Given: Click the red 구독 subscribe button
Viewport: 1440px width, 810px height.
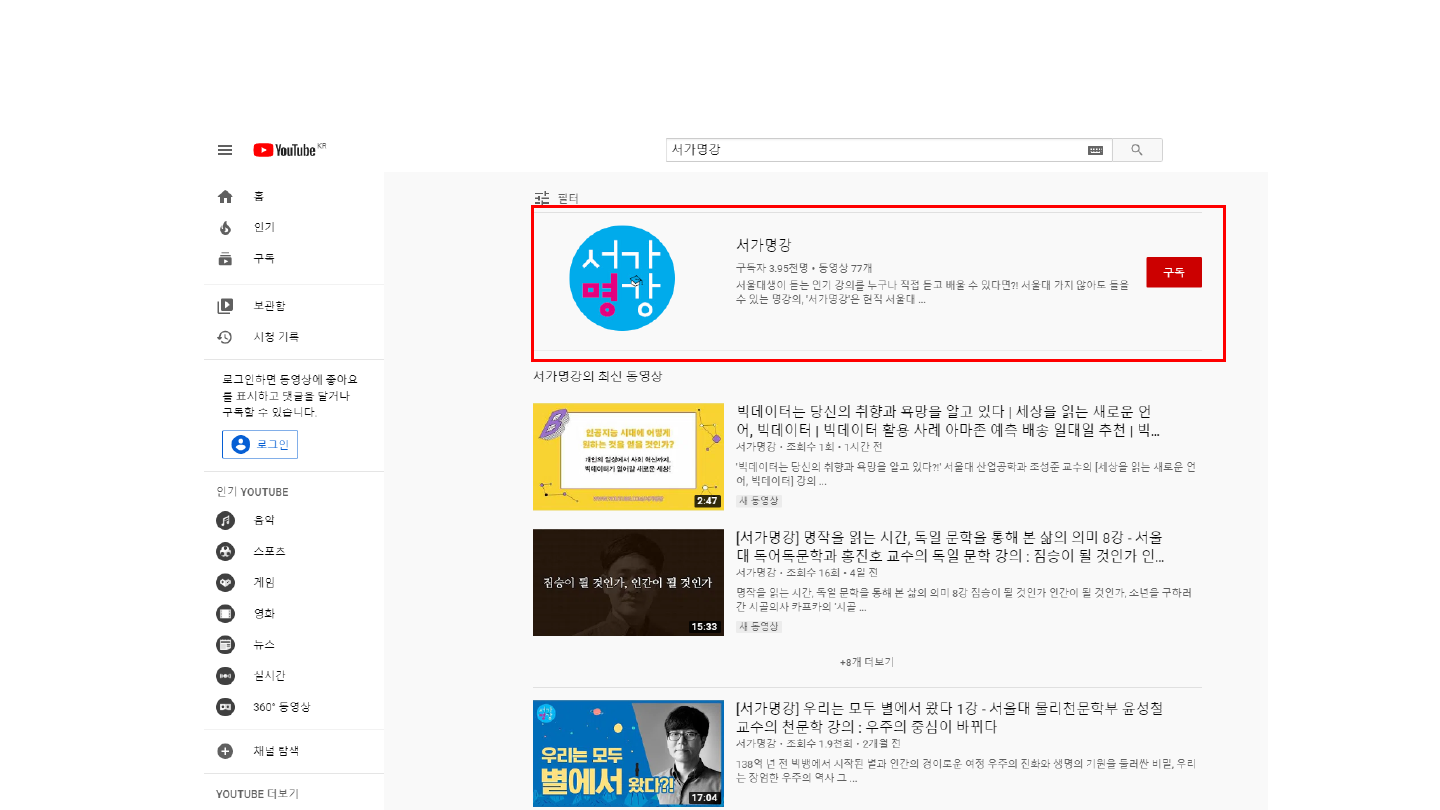Looking at the screenshot, I should pos(1173,272).
